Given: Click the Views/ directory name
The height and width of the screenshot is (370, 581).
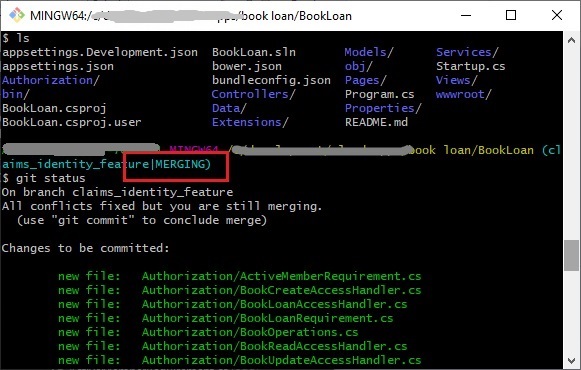Looking at the screenshot, I should pyautogui.click(x=457, y=80).
